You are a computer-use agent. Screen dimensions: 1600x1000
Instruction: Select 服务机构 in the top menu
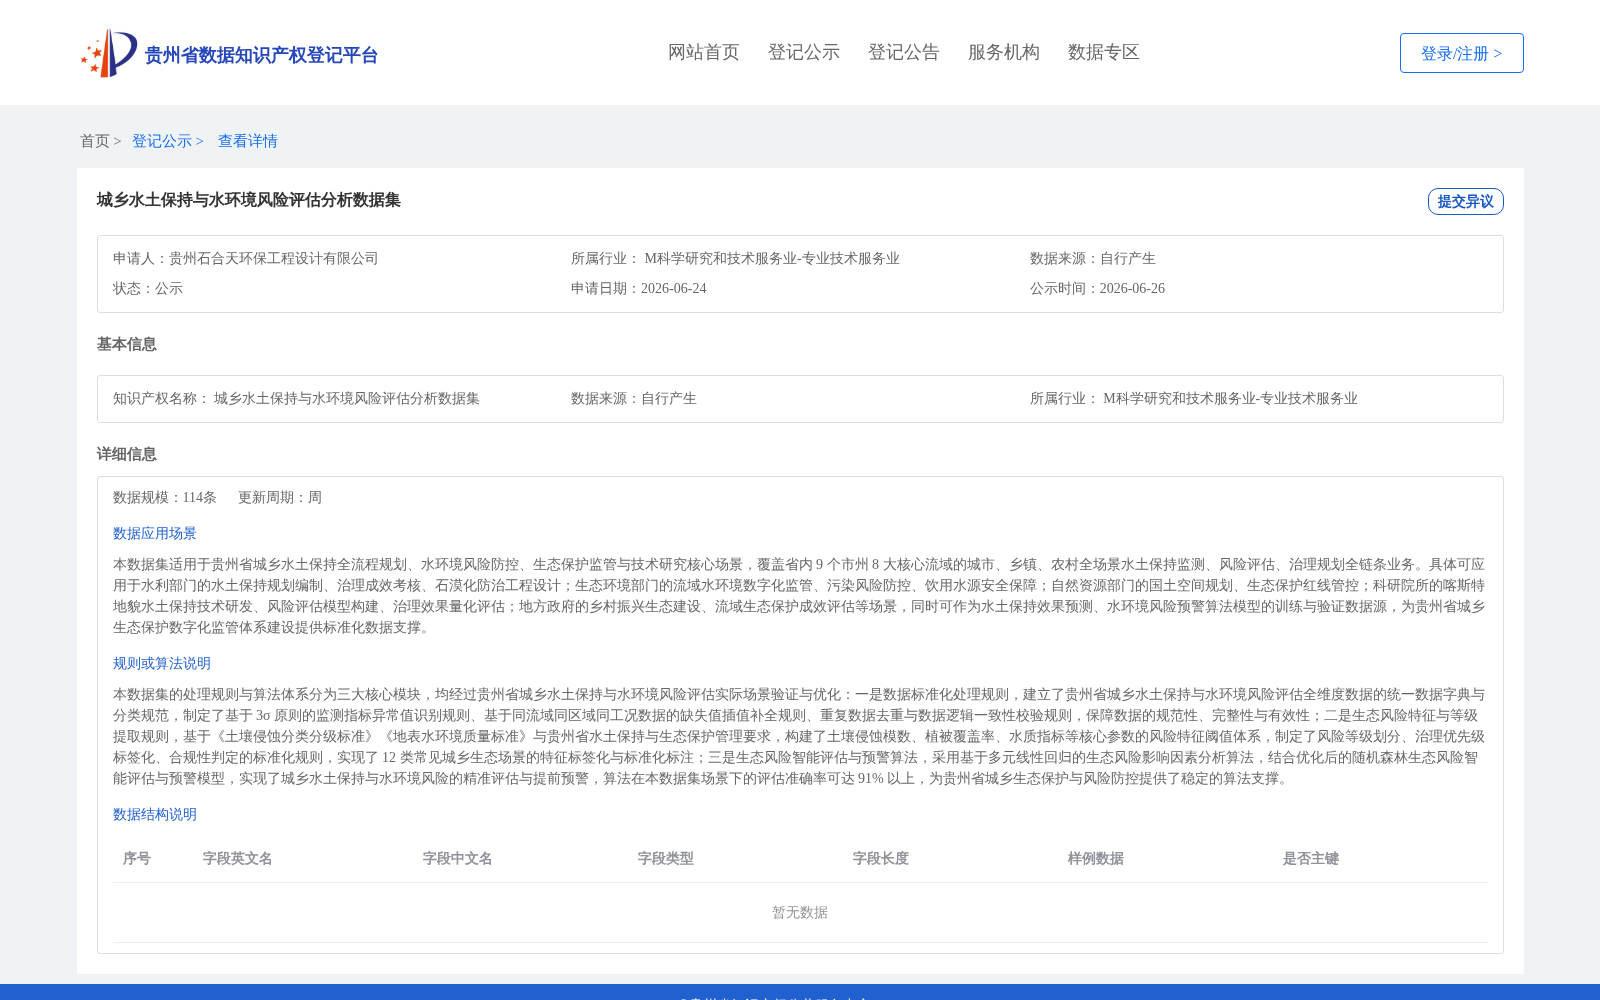(1004, 52)
